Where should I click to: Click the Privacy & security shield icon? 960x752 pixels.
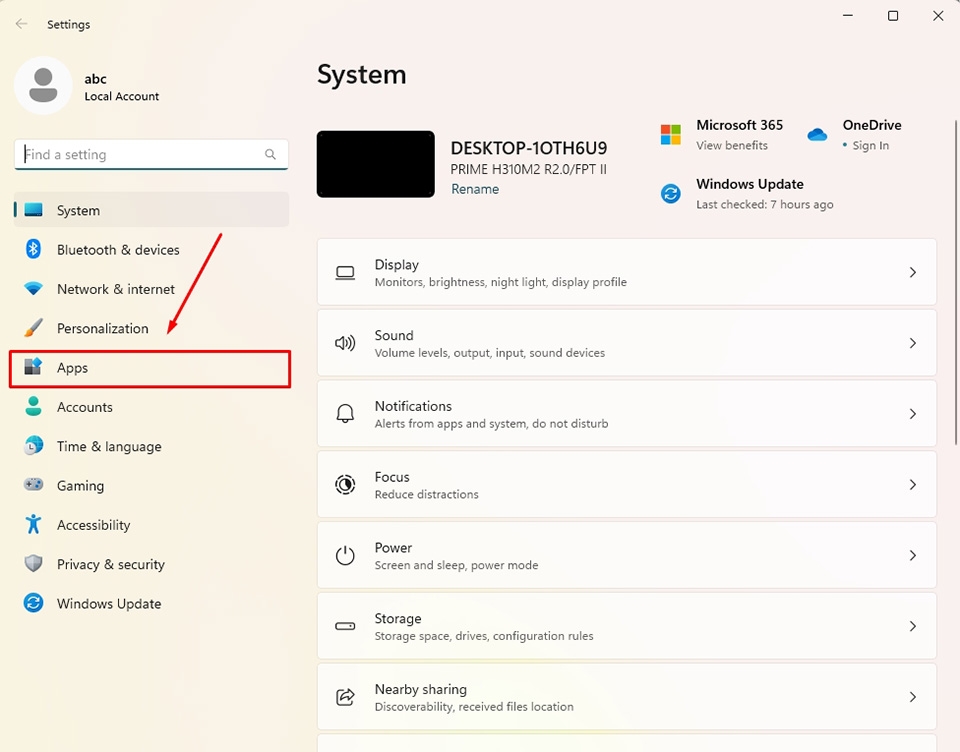point(33,563)
